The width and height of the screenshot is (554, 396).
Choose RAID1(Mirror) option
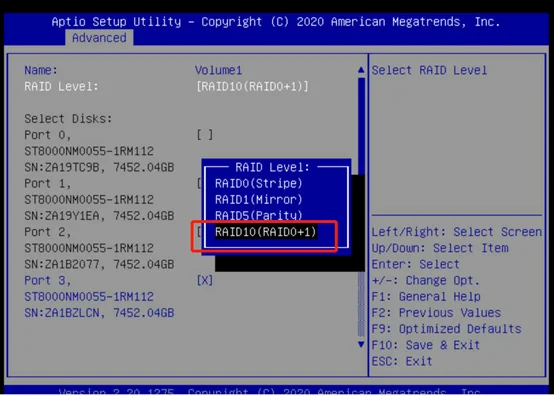[259, 200]
